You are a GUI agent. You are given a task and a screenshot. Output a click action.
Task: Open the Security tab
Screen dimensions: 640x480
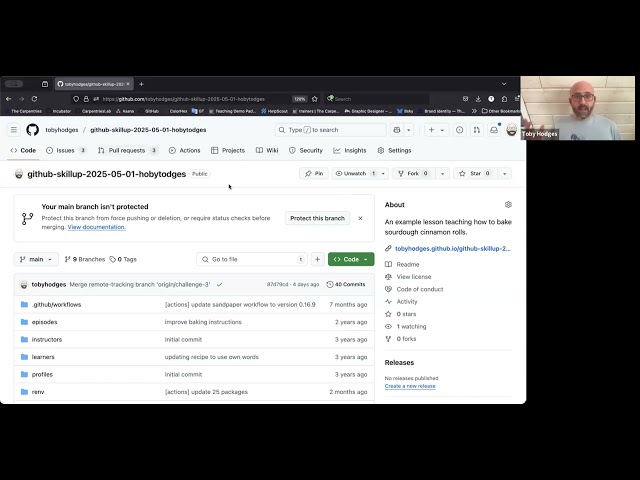click(x=306, y=150)
